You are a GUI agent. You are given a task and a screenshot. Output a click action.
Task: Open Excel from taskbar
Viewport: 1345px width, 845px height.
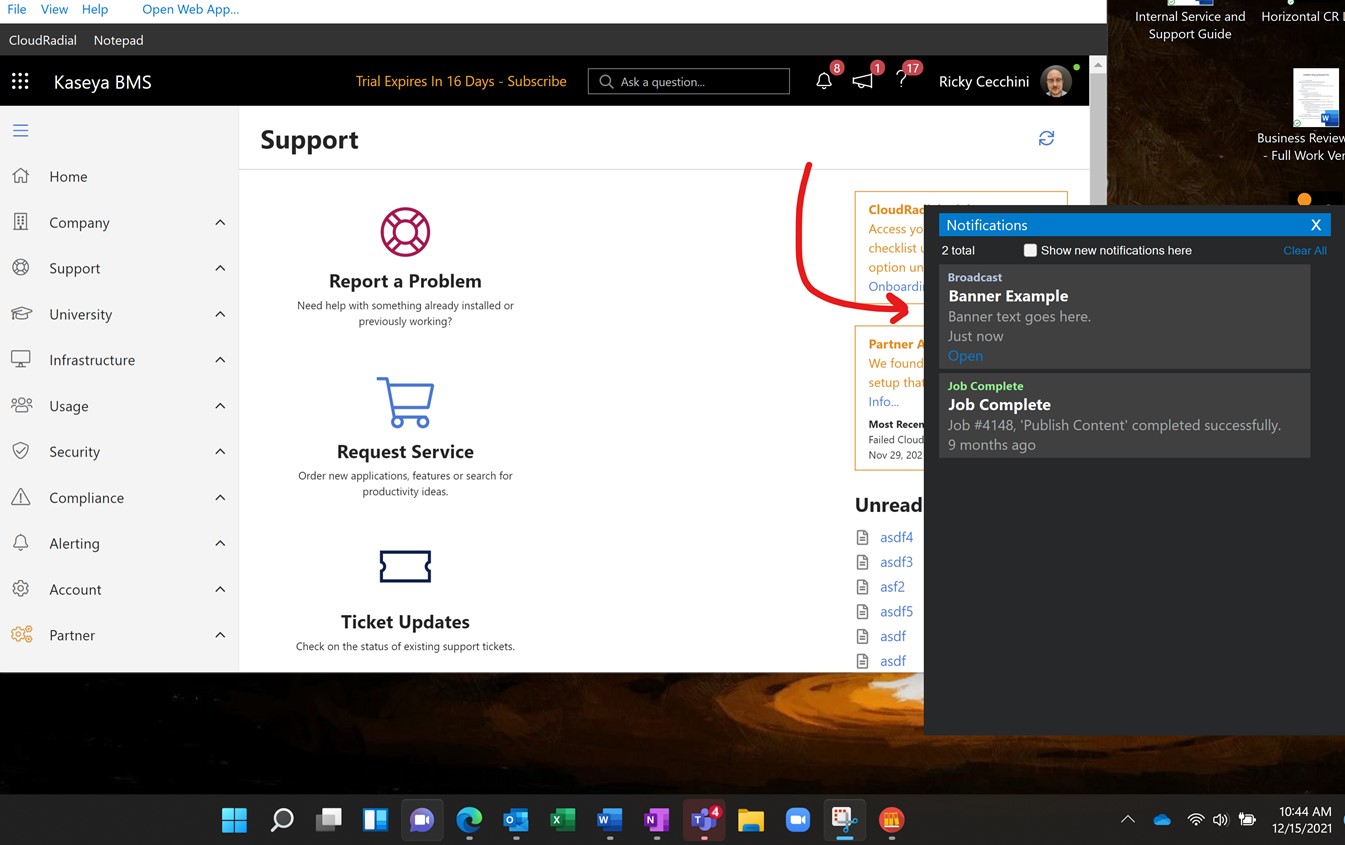pyautogui.click(x=562, y=820)
